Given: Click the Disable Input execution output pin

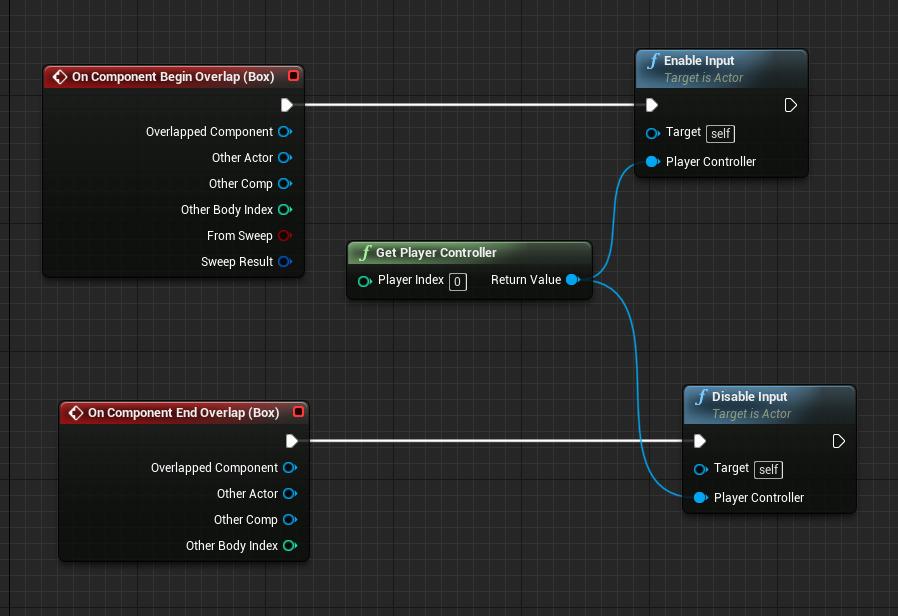Looking at the screenshot, I should 839,441.
